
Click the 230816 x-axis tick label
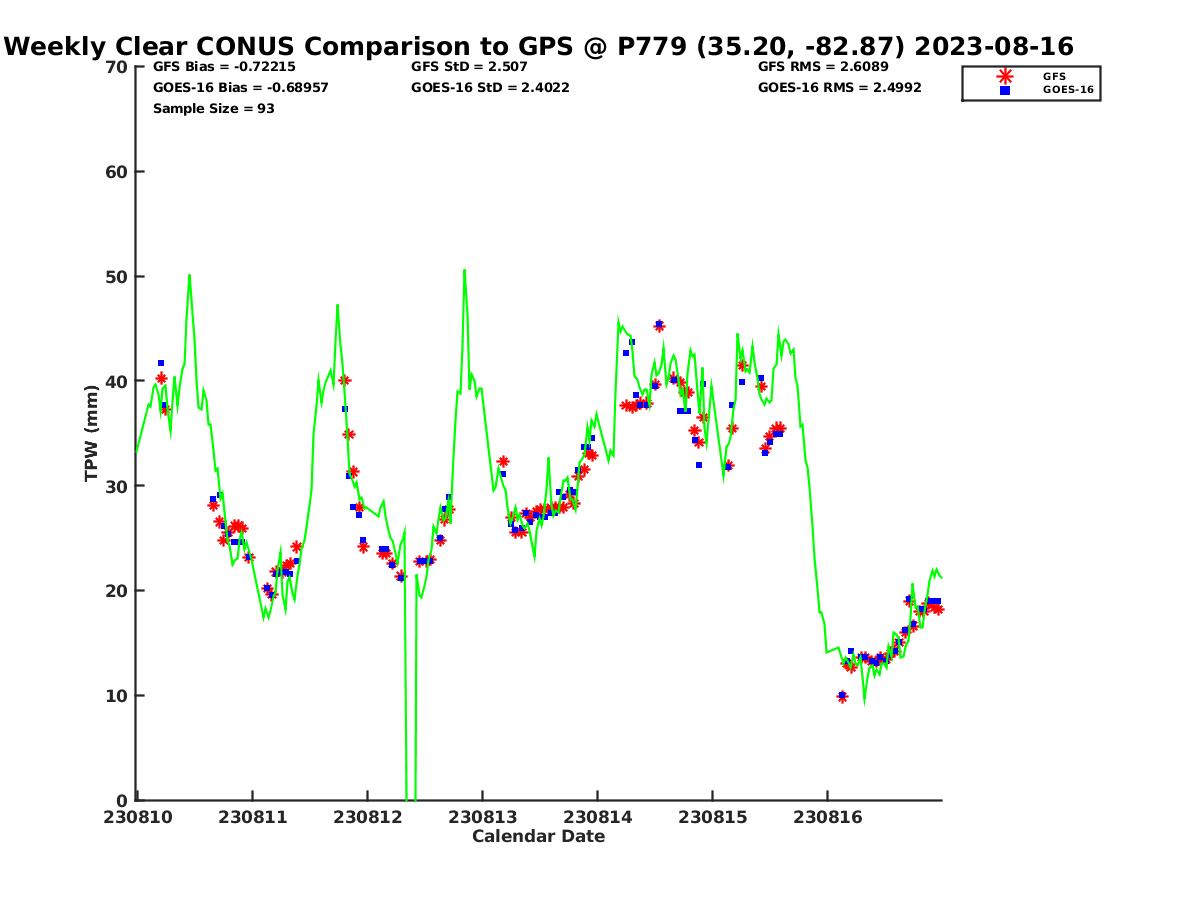pyautogui.click(x=827, y=817)
